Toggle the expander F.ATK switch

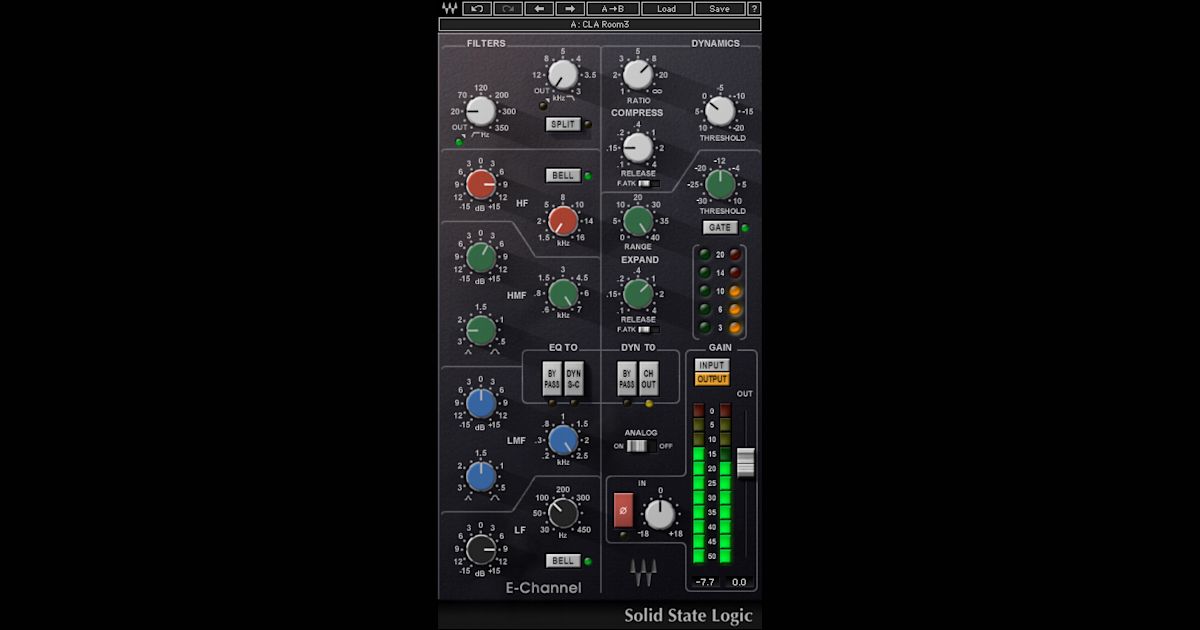click(649, 329)
